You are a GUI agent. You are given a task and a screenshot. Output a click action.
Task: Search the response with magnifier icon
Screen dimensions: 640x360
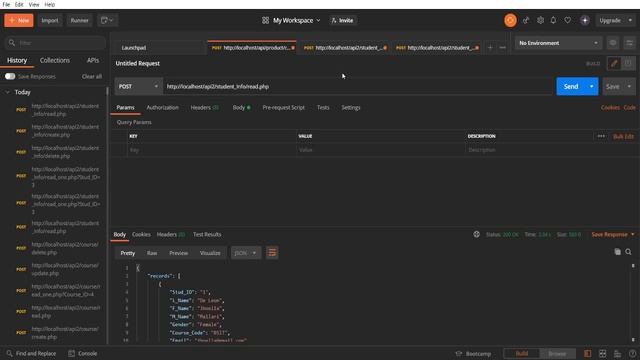click(629, 252)
